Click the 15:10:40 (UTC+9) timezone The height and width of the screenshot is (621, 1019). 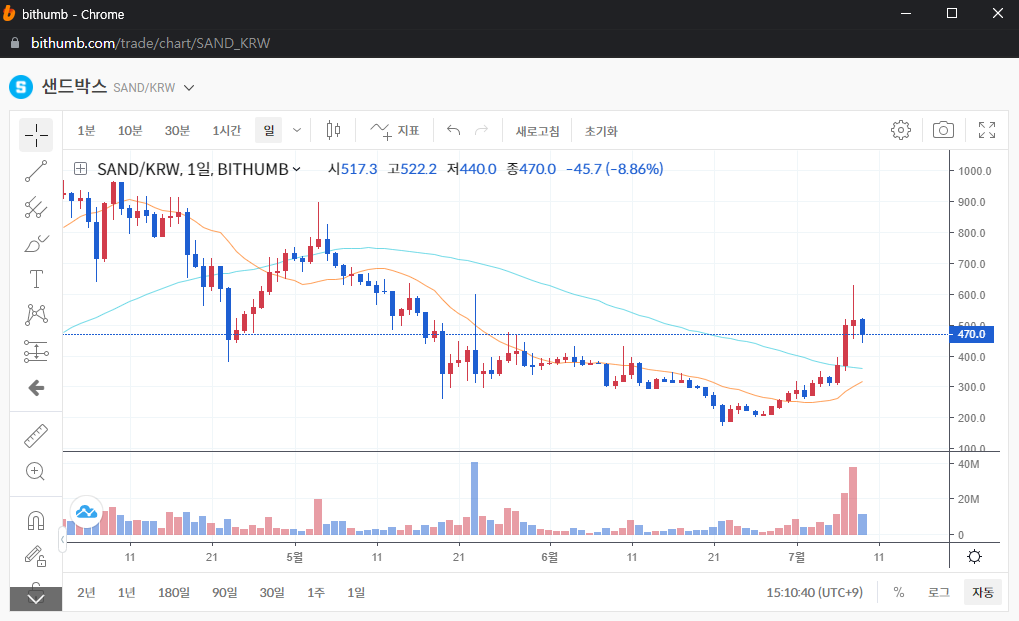click(x=814, y=592)
